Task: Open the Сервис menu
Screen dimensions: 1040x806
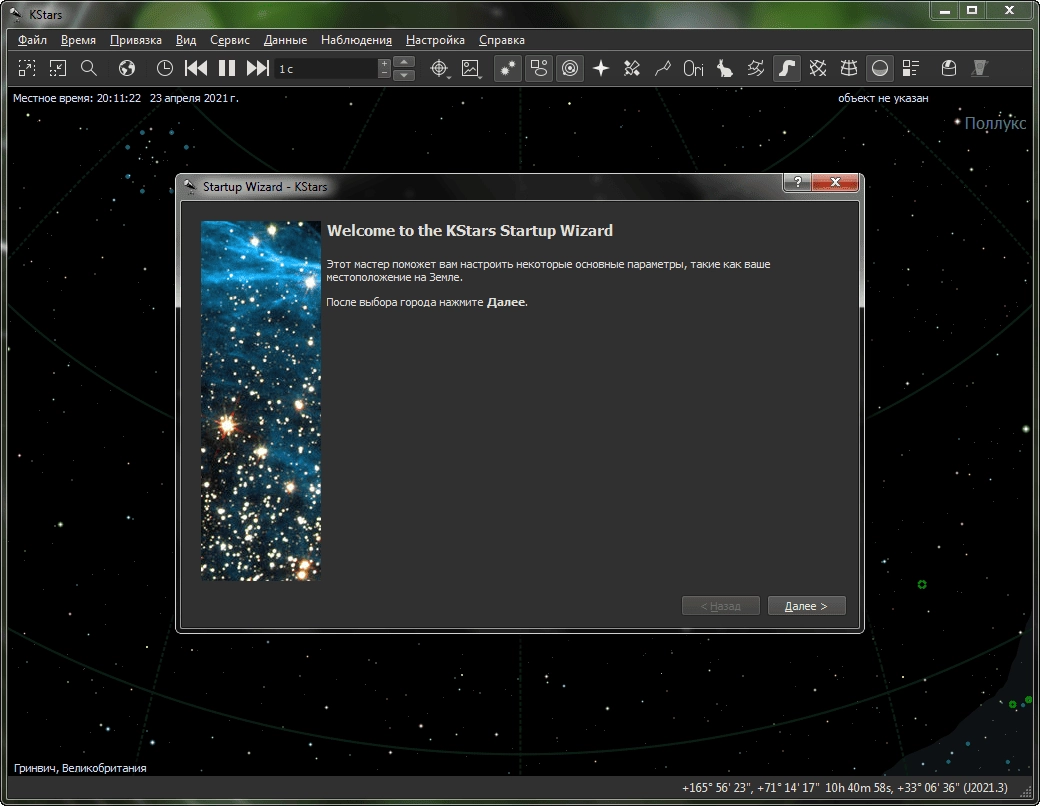Action: click(x=229, y=40)
